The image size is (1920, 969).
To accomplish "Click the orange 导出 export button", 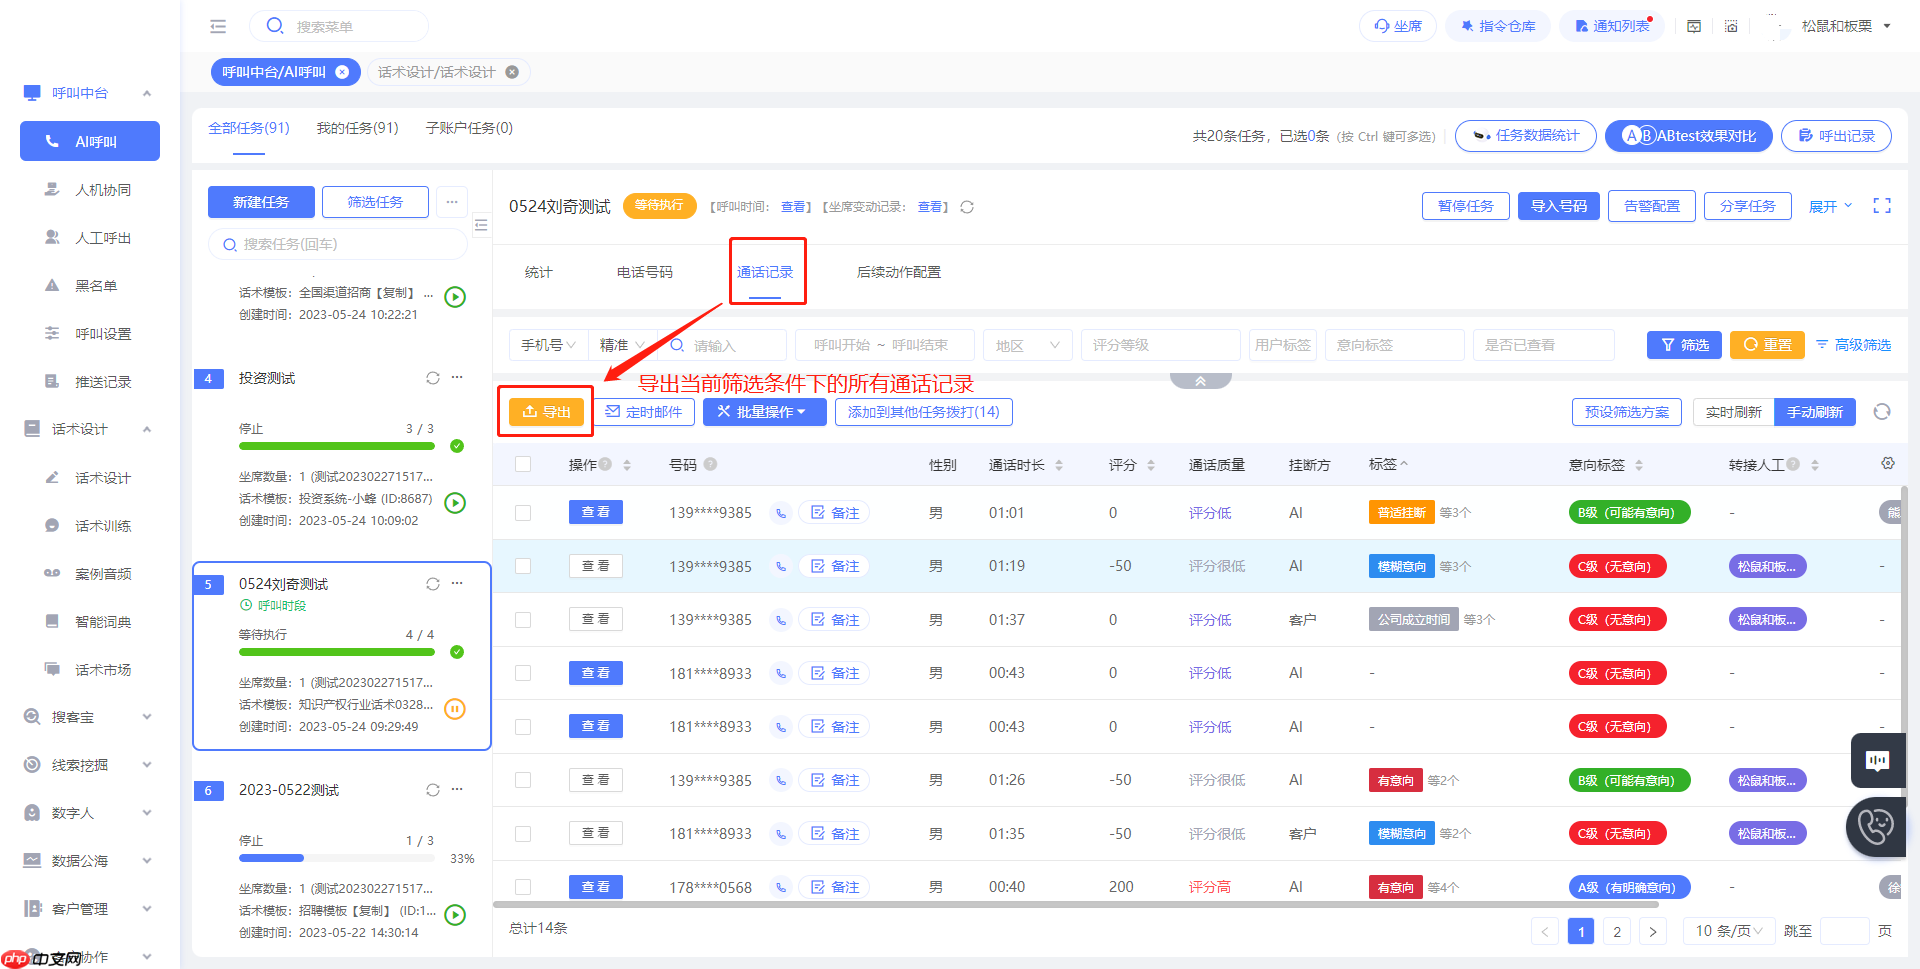I will pos(546,412).
